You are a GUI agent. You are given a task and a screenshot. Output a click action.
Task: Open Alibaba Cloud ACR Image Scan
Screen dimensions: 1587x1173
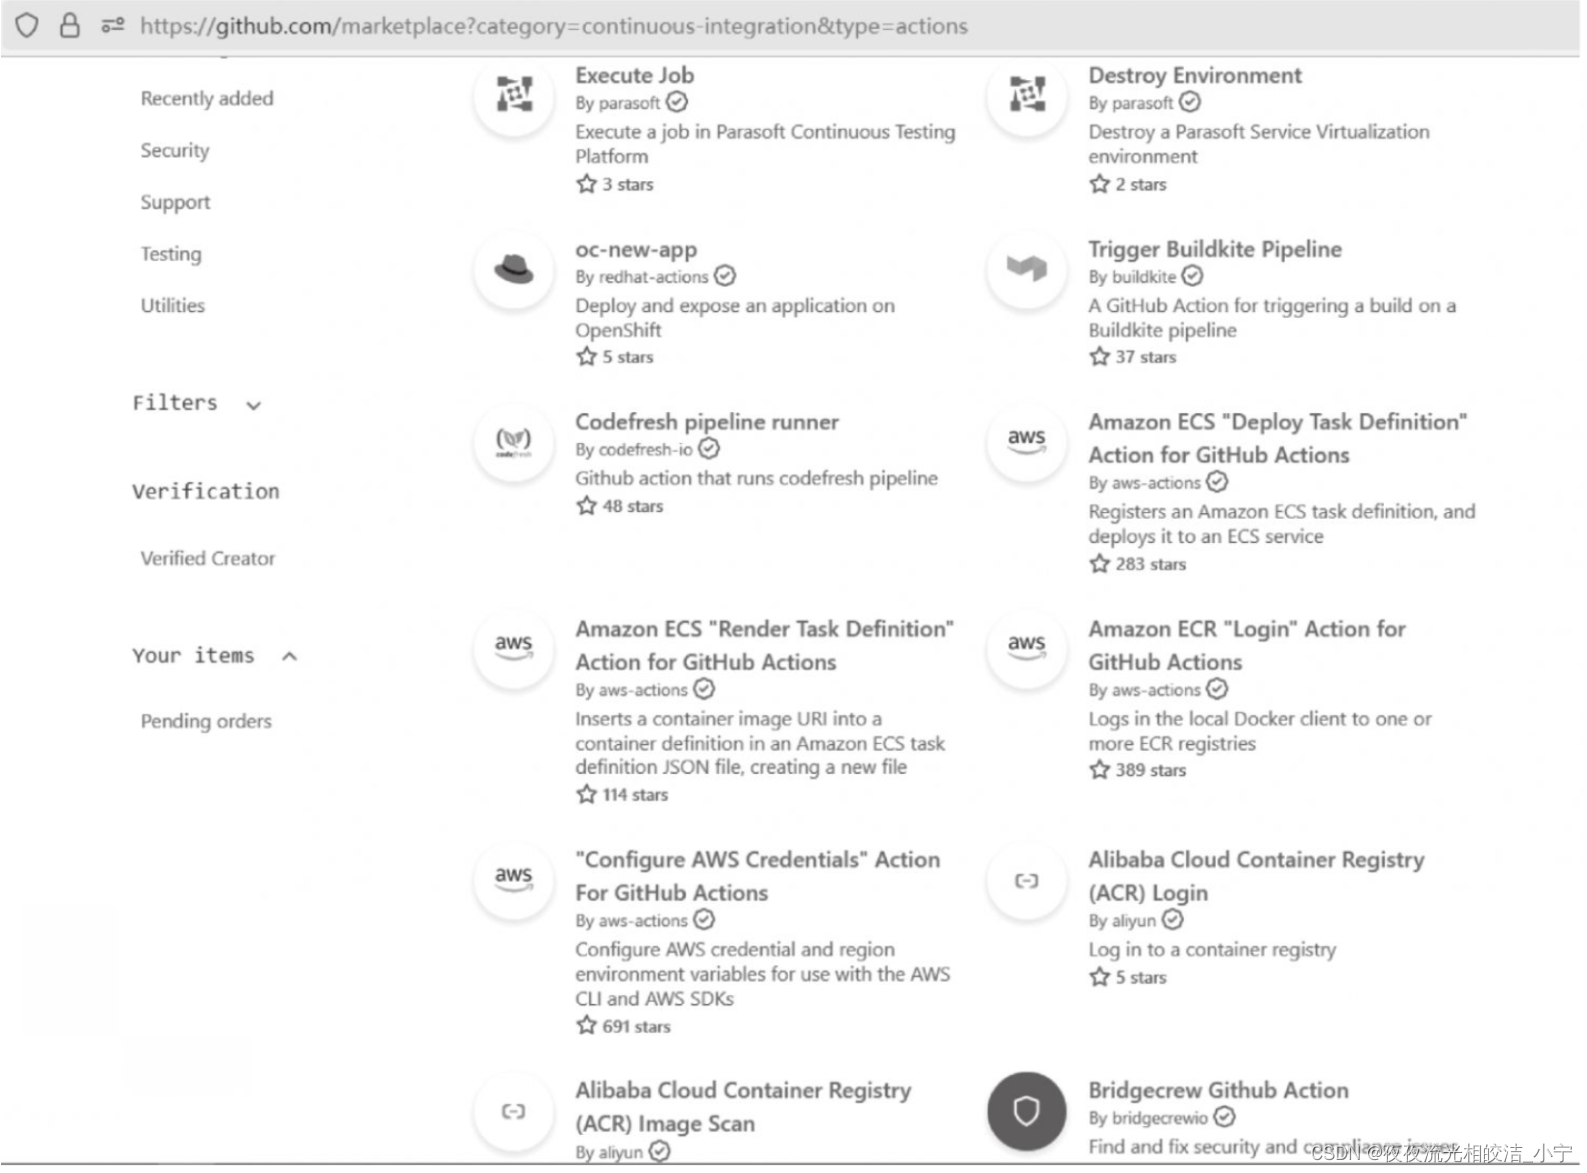click(743, 1107)
